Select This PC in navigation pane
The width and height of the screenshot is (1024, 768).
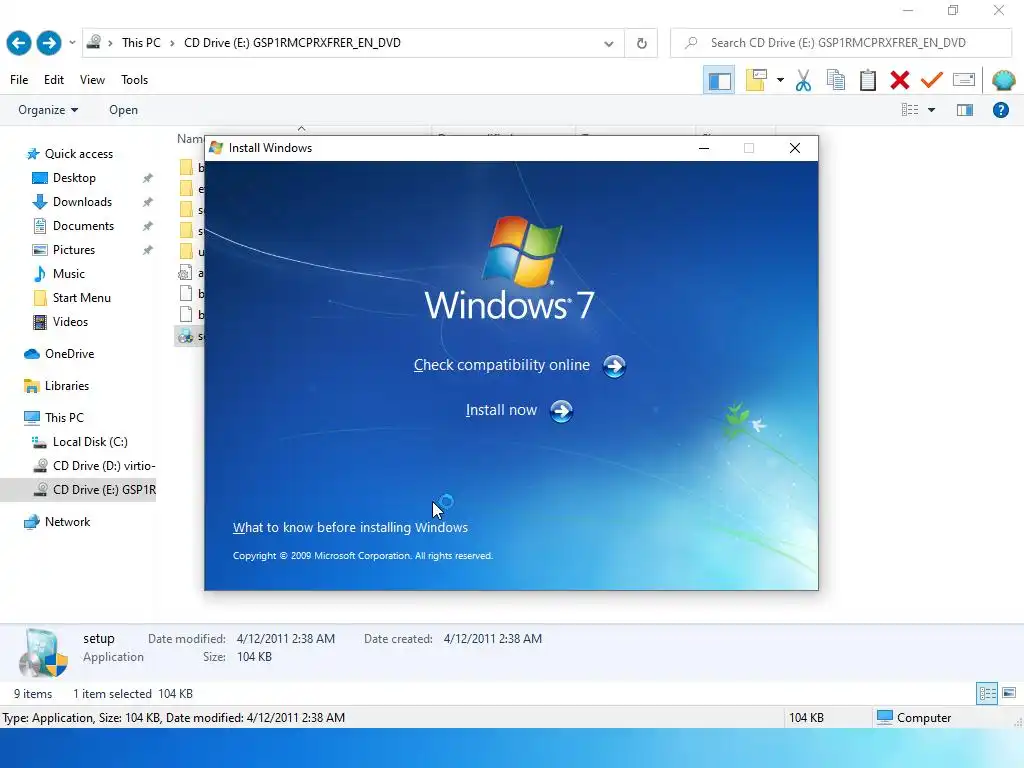coord(64,418)
